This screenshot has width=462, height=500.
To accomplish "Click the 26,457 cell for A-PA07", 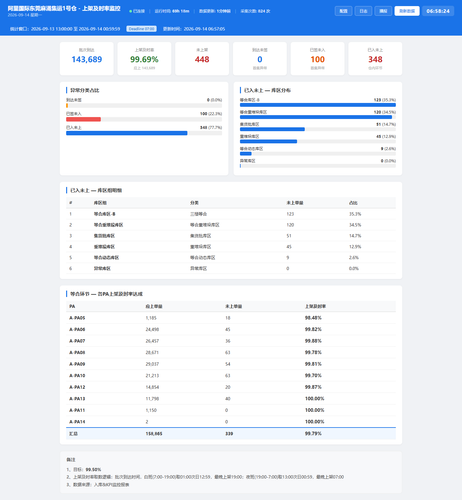I will (x=152, y=341).
